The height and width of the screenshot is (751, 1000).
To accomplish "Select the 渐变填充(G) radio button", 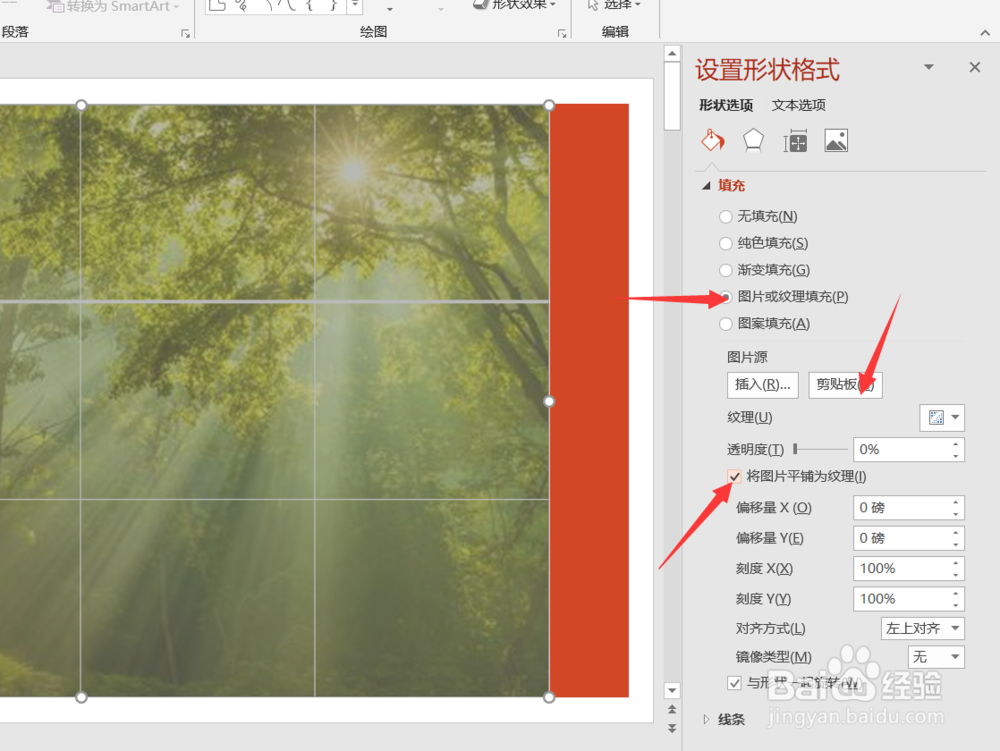I will point(726,270).
